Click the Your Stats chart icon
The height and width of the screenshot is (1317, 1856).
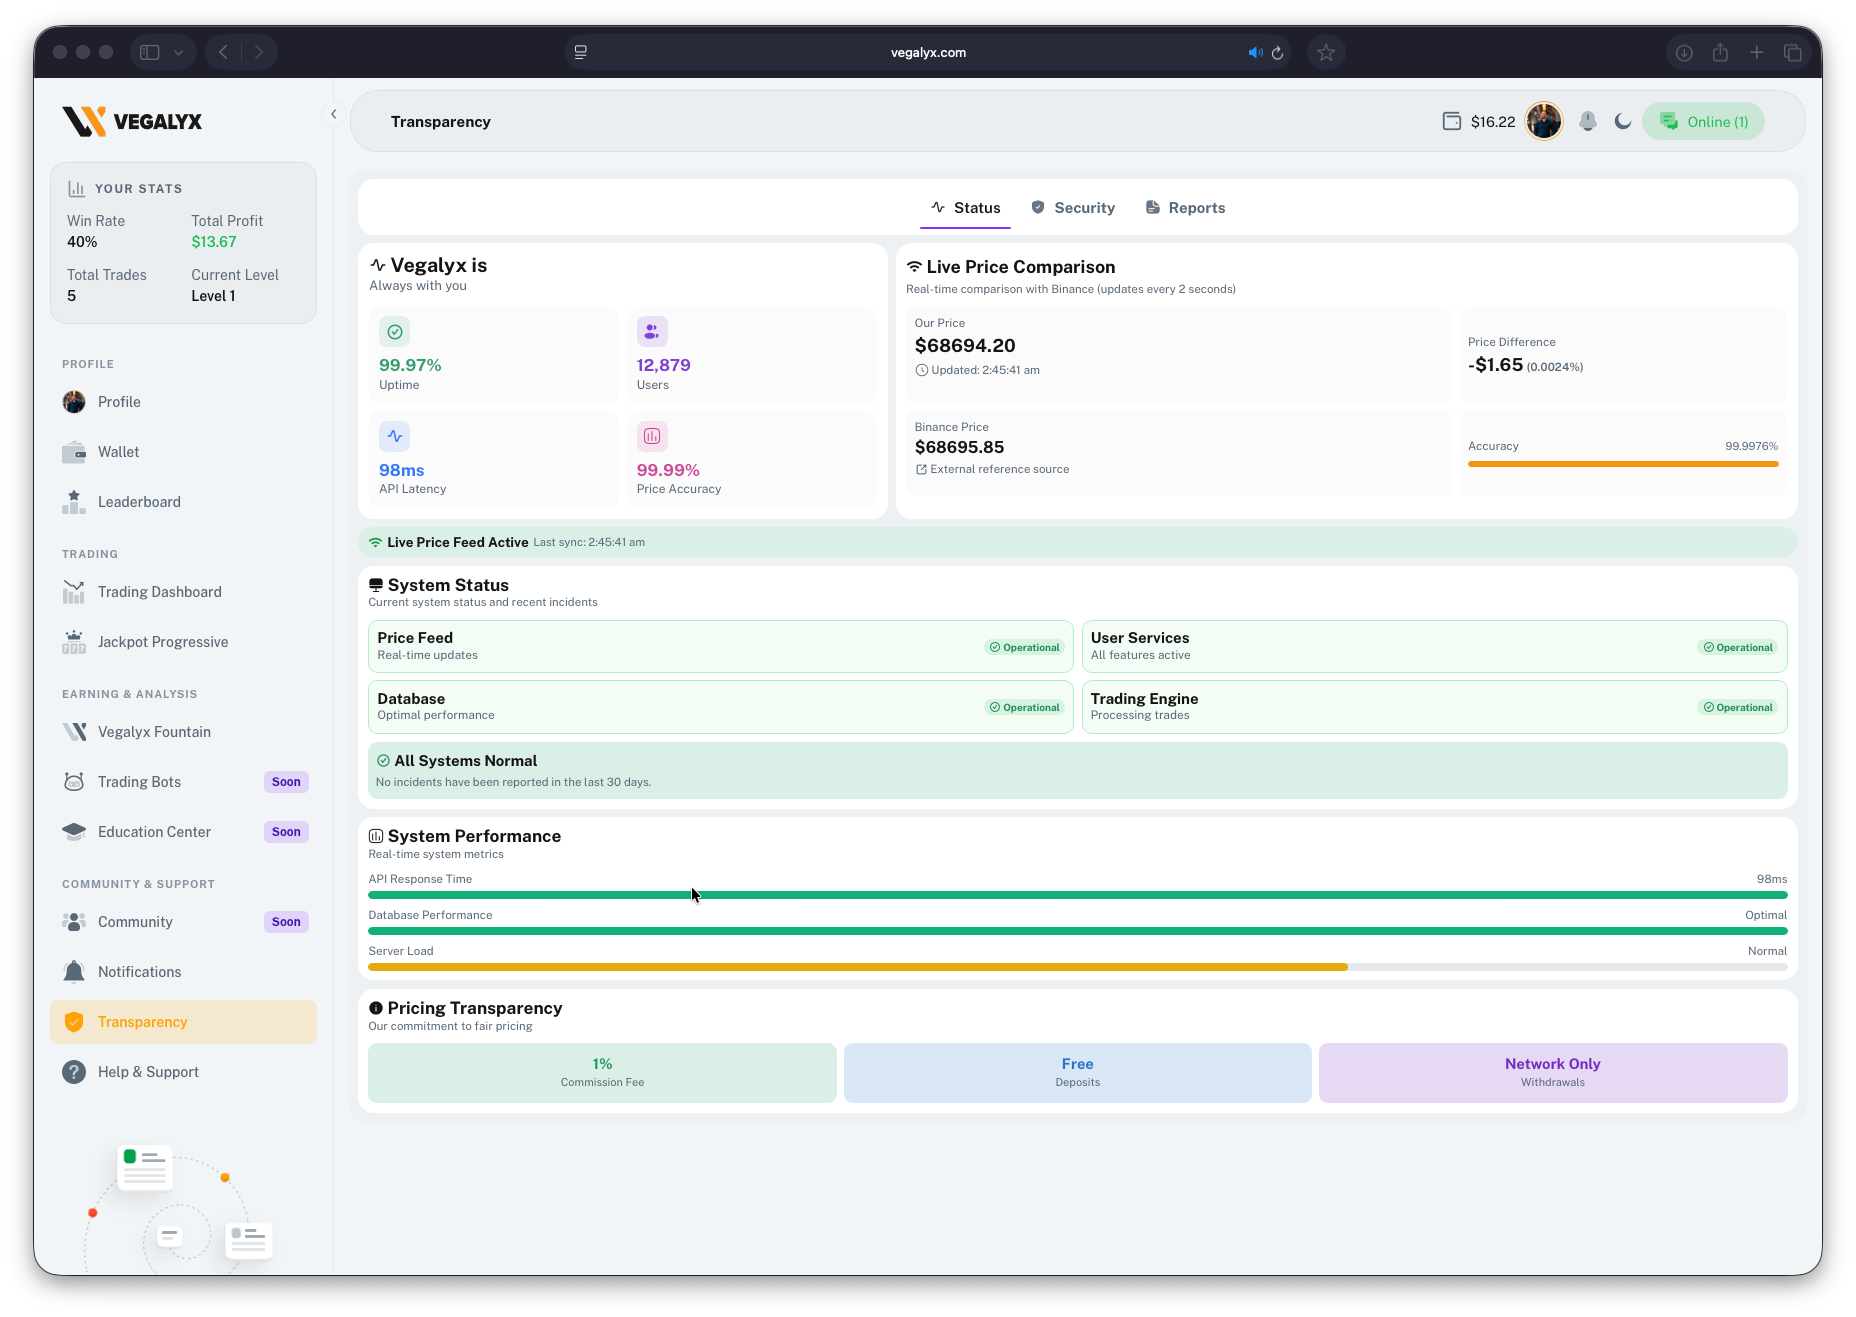click(76, 188)
